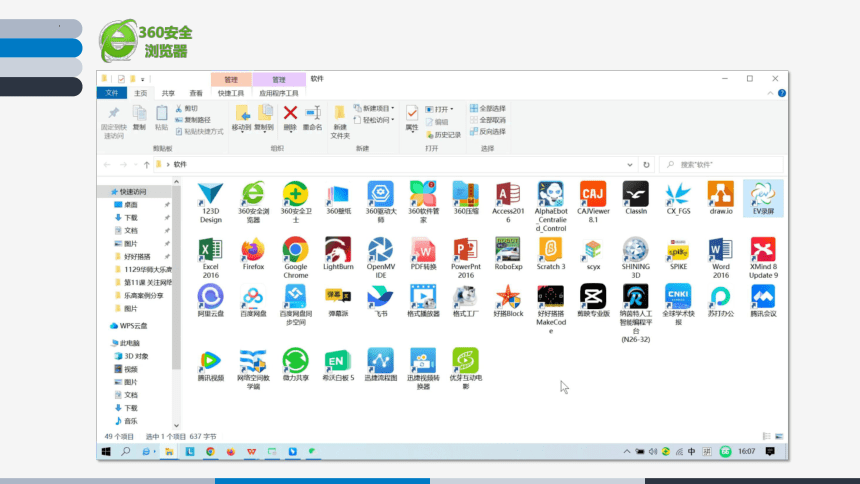Image resolution: width=860 pixels, height=484 pixels.
Task: Select the 360安全卫士 shortcut icon
Action: [x=296, y=193]
